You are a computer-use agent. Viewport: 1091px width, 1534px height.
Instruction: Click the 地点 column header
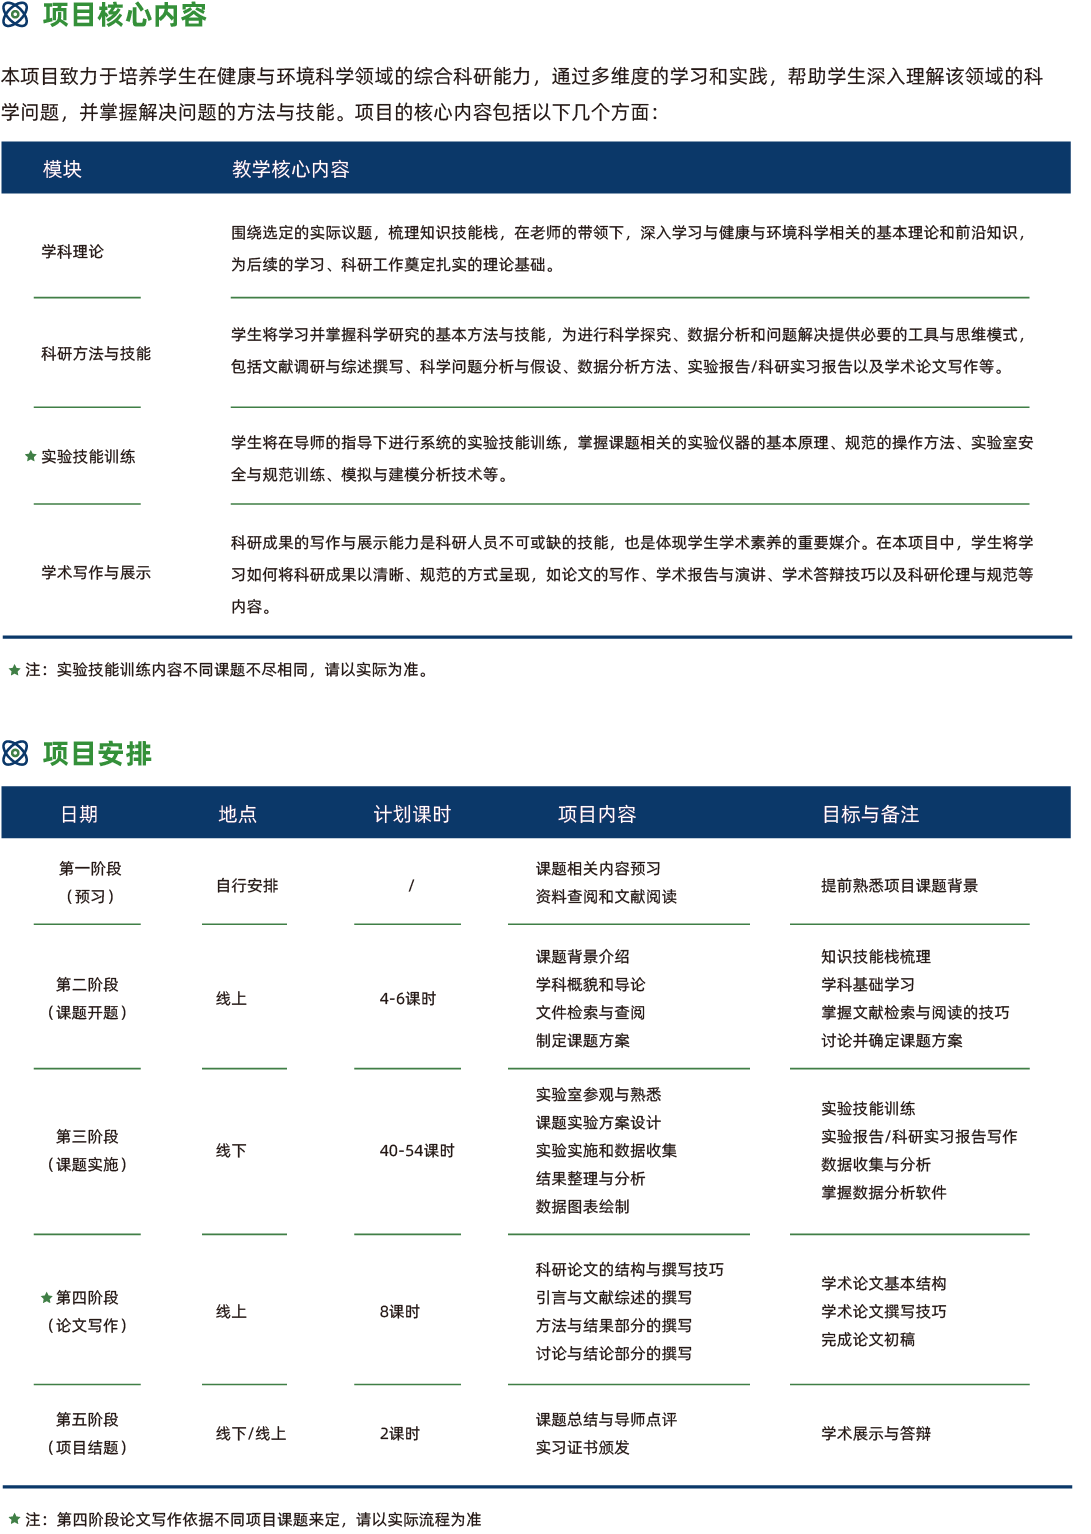pos(237,814)
